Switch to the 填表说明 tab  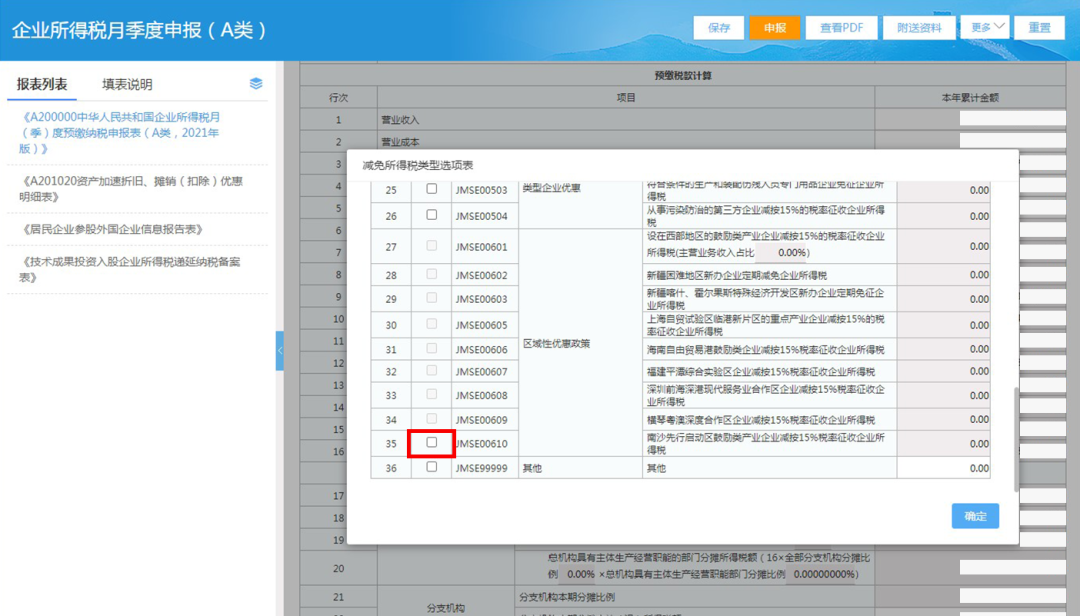point(127,84)
